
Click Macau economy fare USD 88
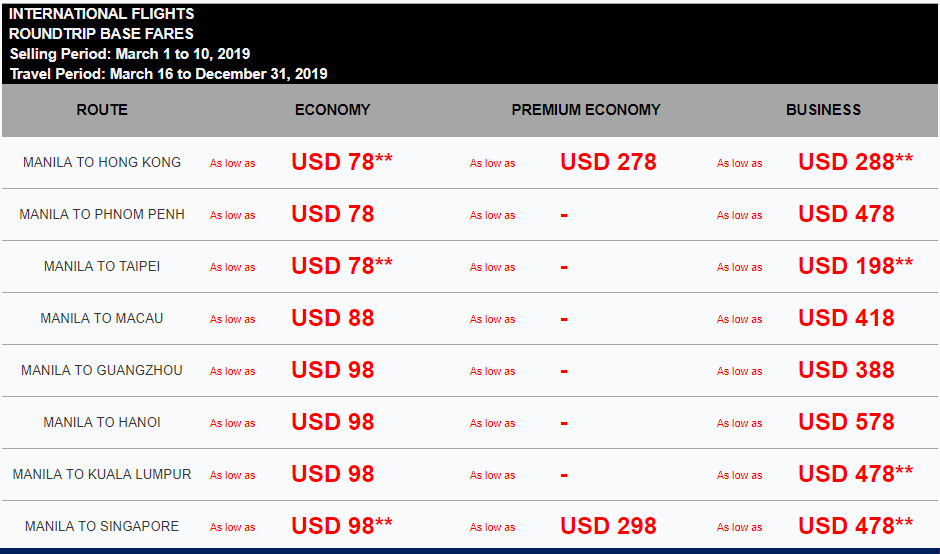333,318
